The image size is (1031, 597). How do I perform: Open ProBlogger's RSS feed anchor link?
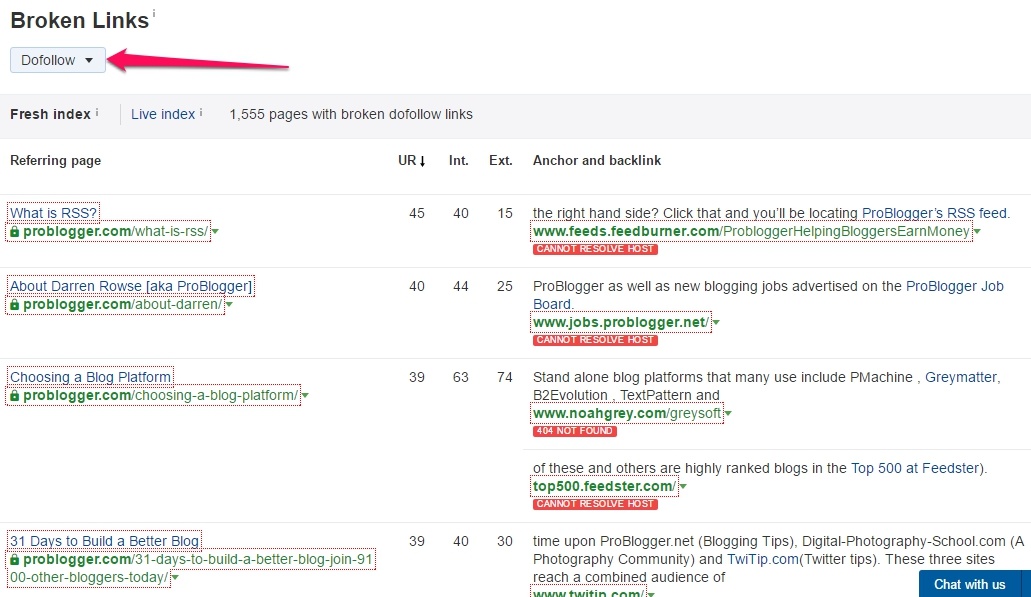point(934,213)
